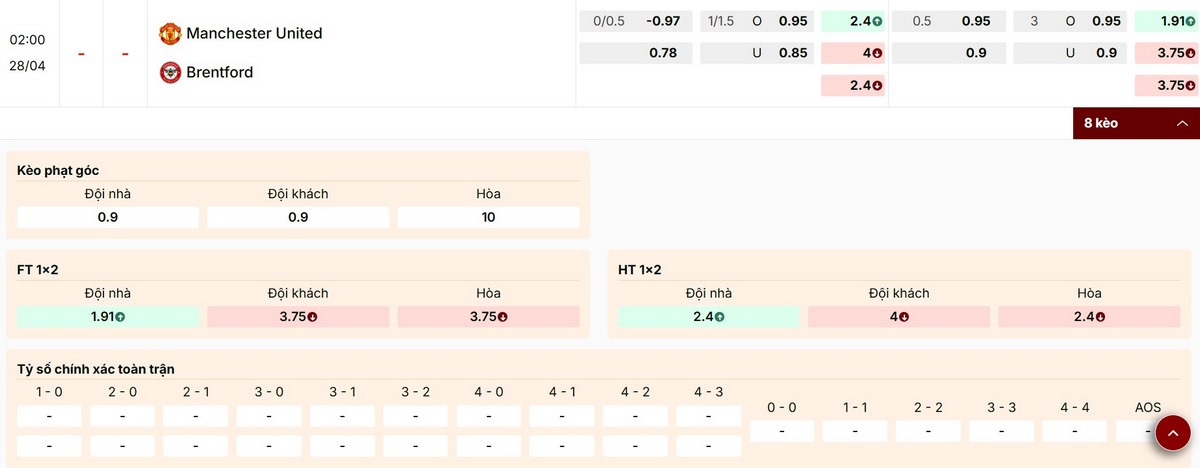This screenshot has width=1200, height=468.
Task: Choose the 0.78 handicap odds for Brentford
Action: (x=636, y=53)
